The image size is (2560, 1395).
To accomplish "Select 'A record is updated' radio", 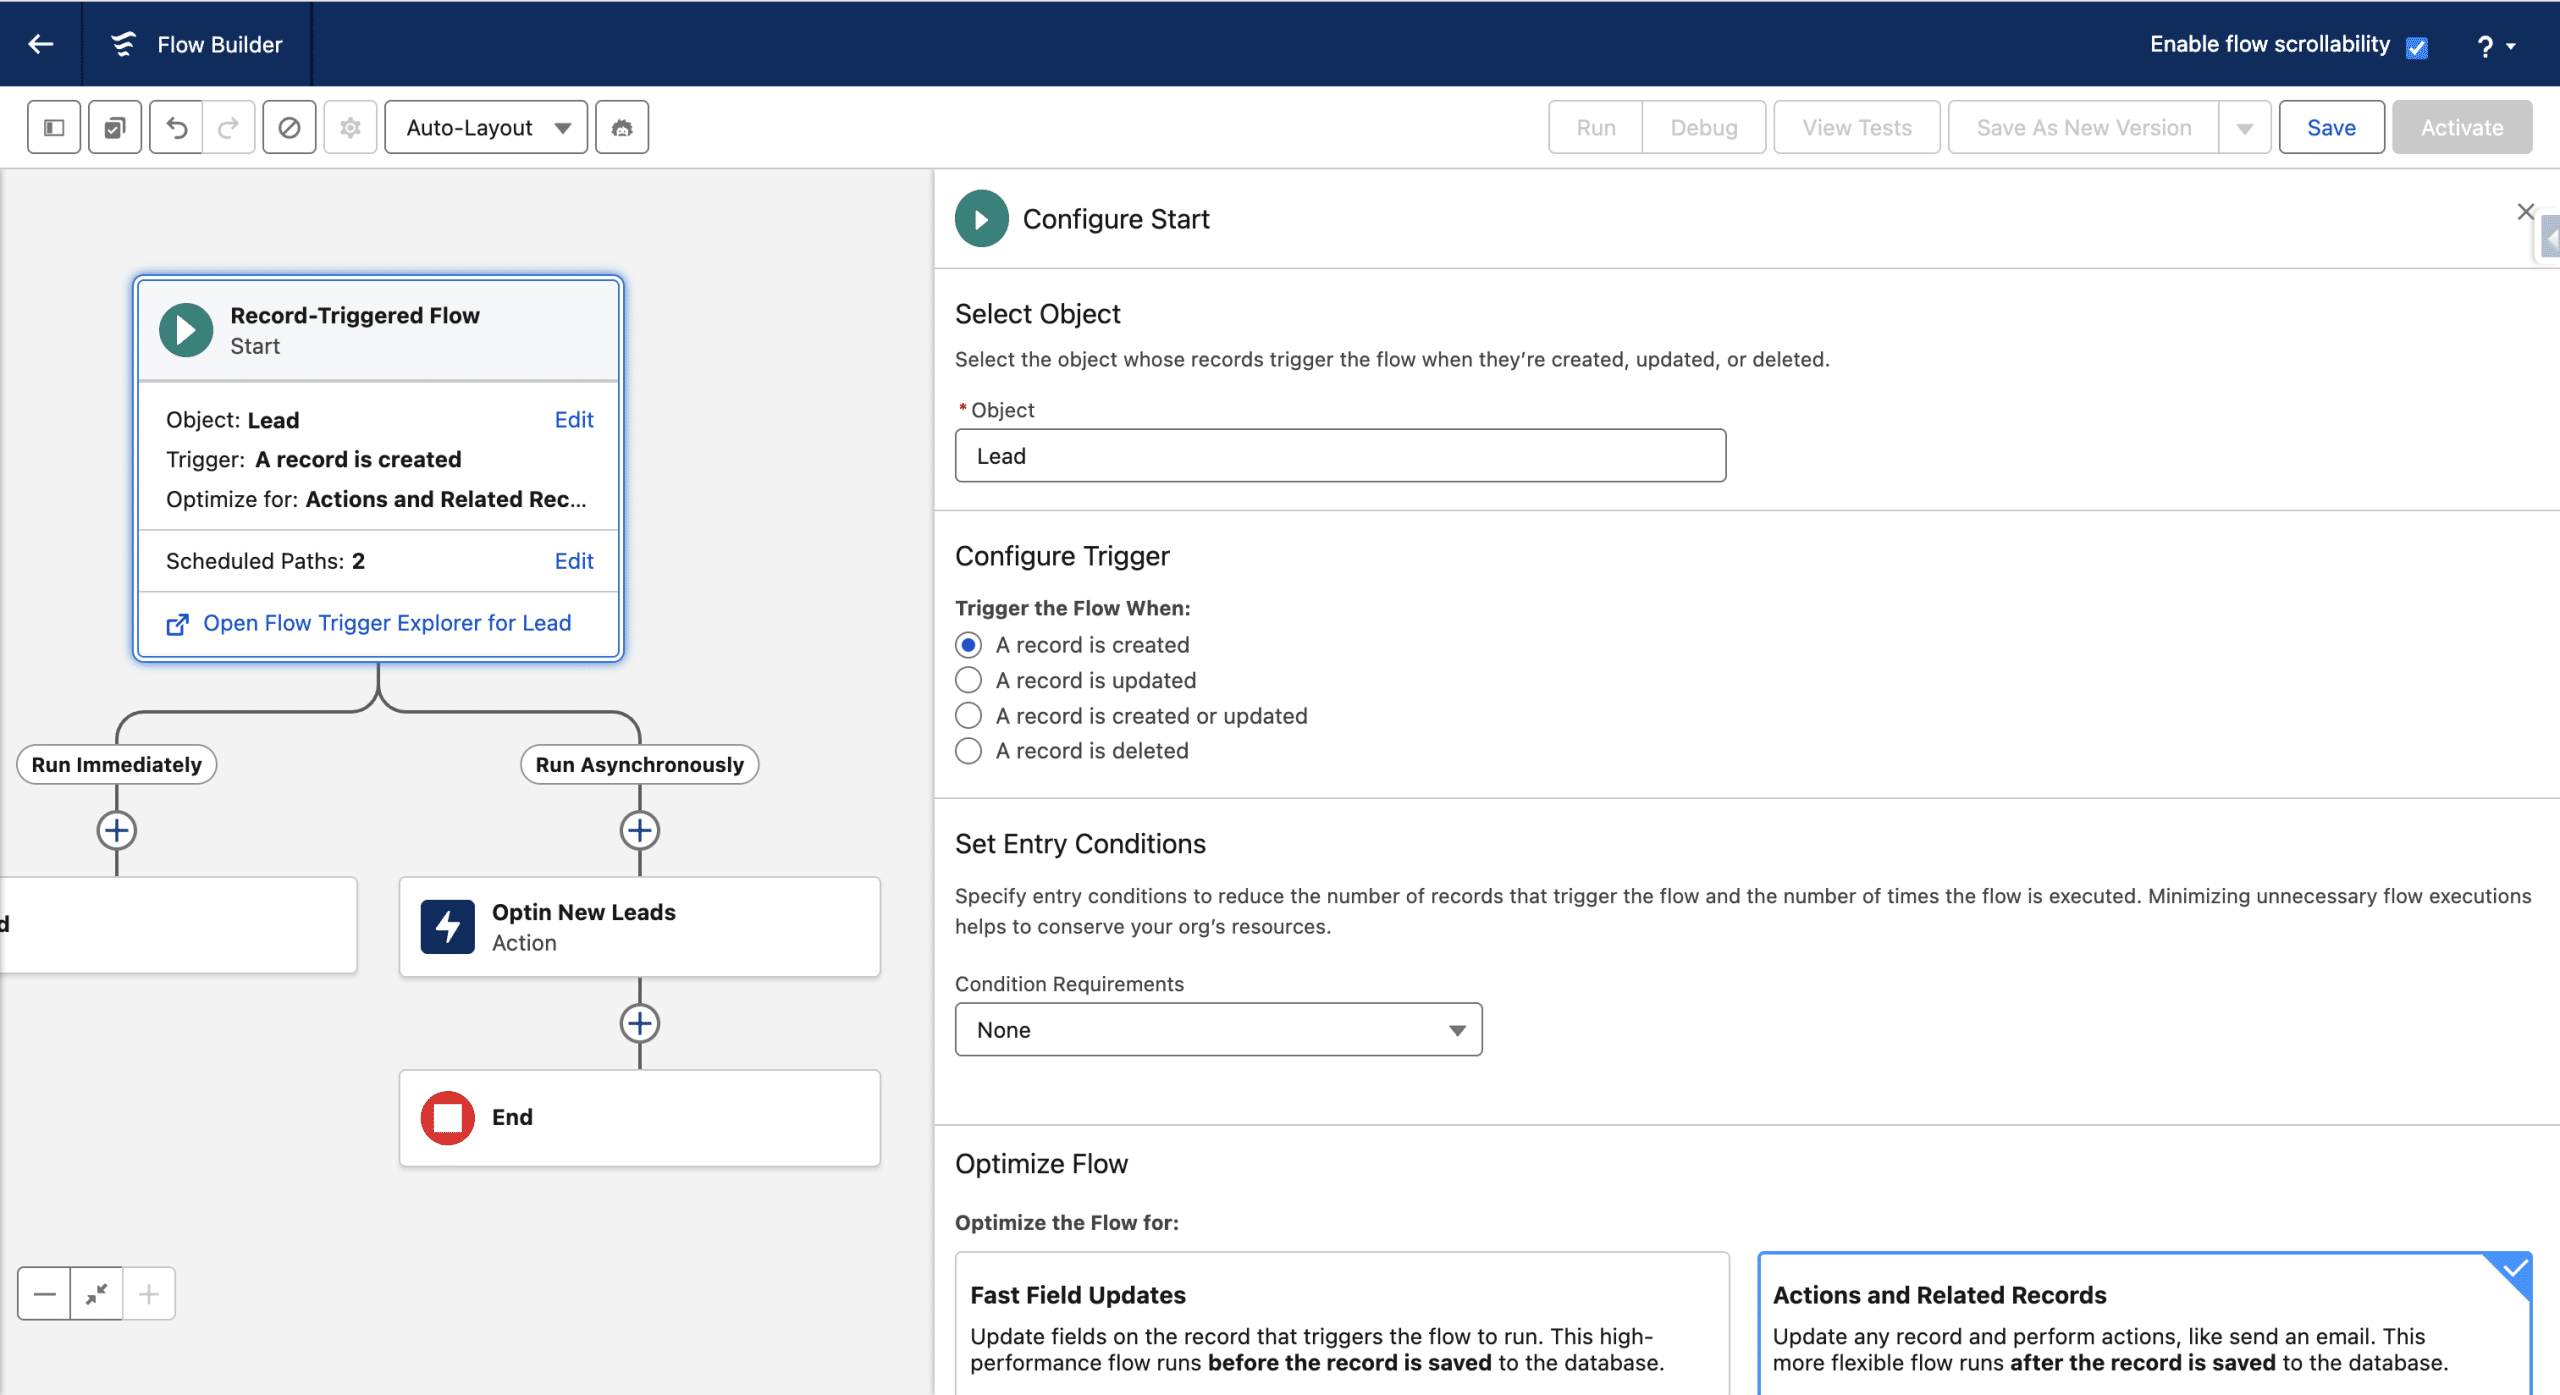I will [x=968, y=680].
